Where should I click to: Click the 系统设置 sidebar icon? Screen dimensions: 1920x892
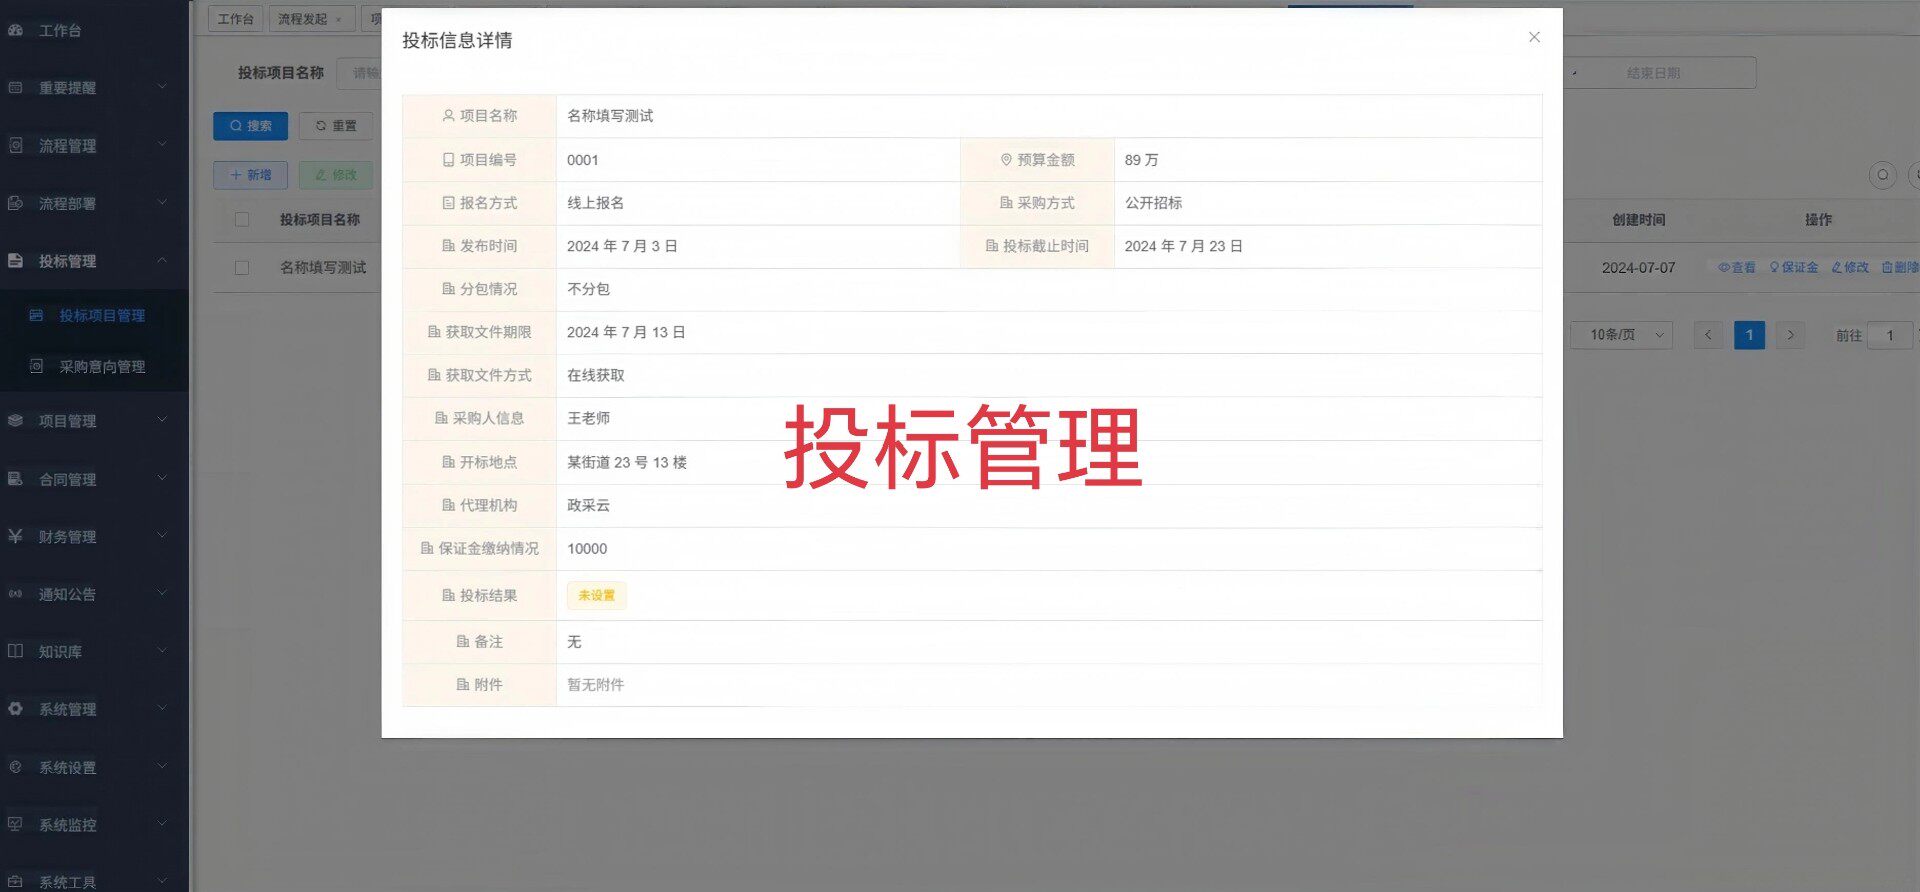coord(15,767)
